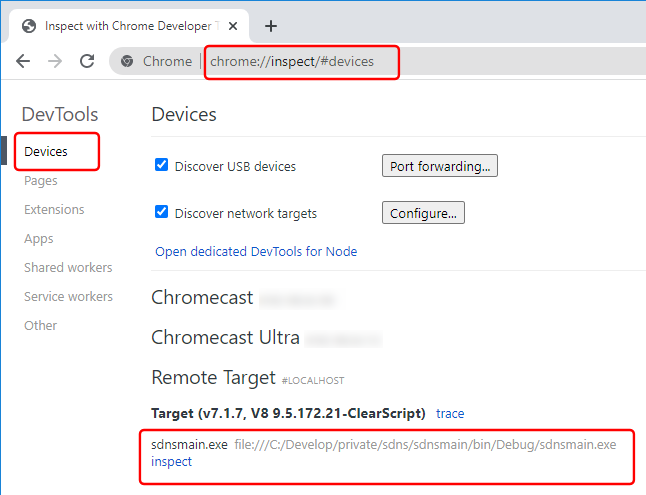Click the DevTools sidebar title

pos(60,114)
